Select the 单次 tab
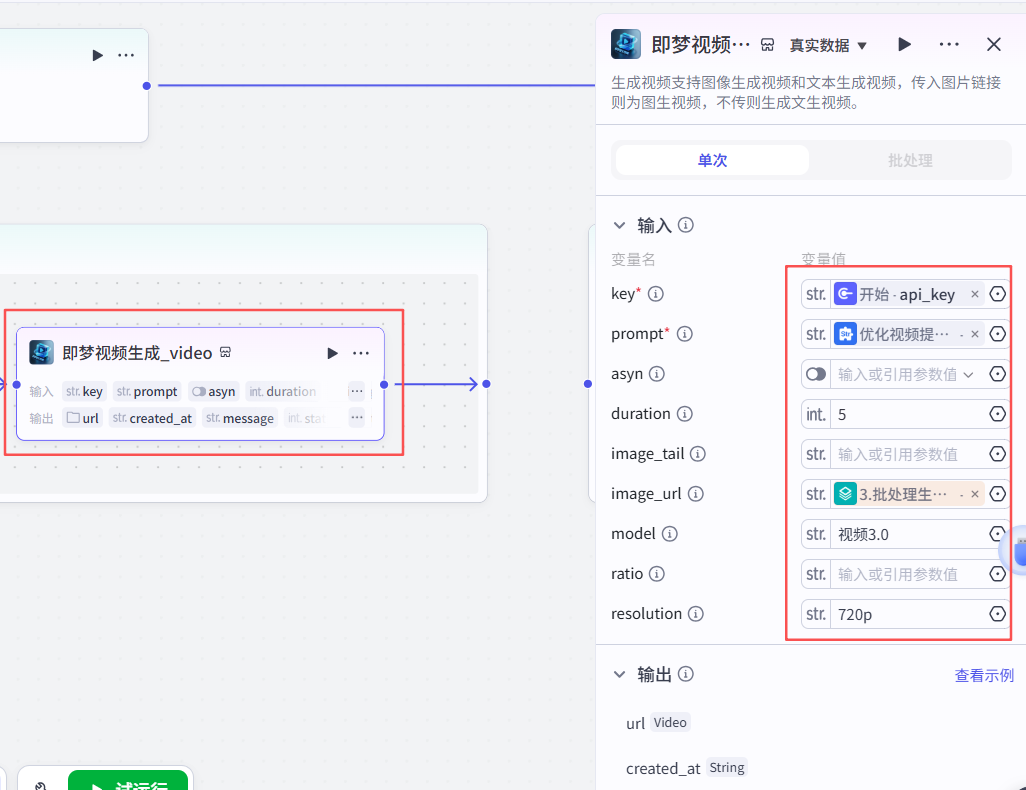1026x790 pixels. [711, 160]
